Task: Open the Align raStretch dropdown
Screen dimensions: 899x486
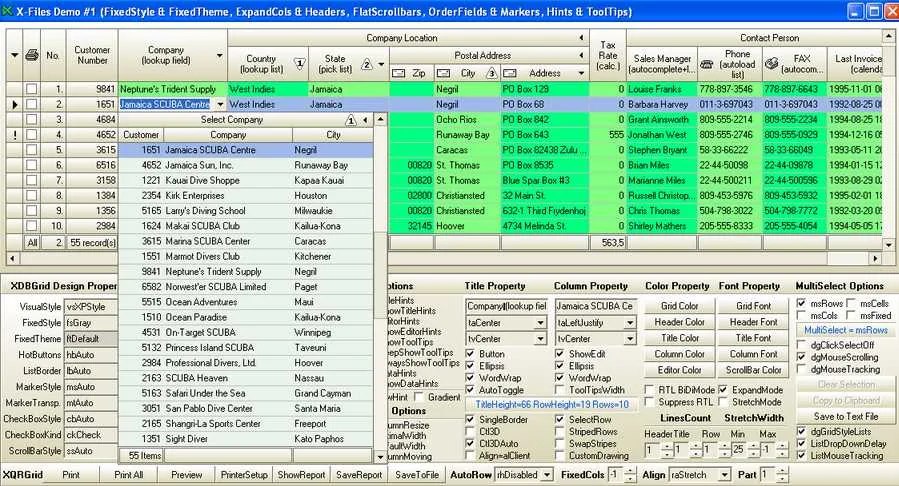Action: [x=725, y=475]
